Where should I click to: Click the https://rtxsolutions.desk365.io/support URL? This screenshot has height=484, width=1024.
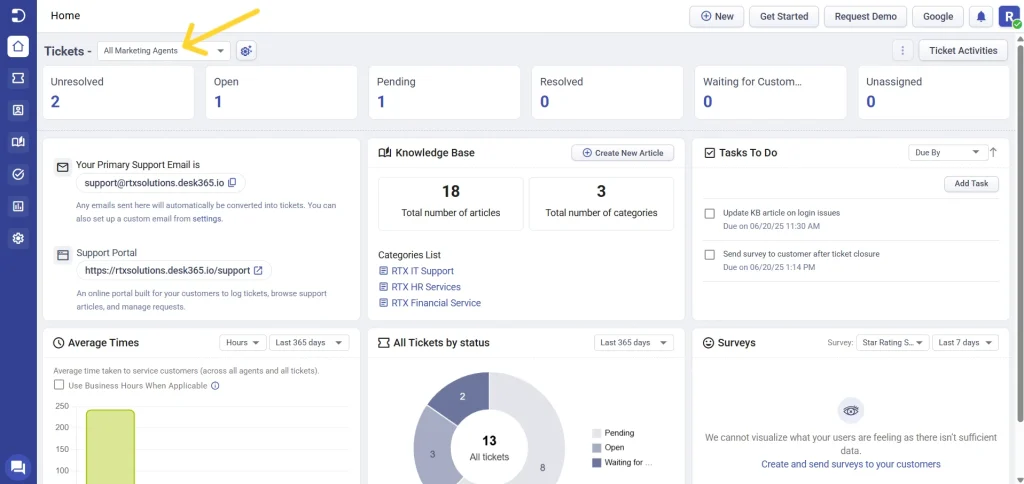(x=167, y=270)
